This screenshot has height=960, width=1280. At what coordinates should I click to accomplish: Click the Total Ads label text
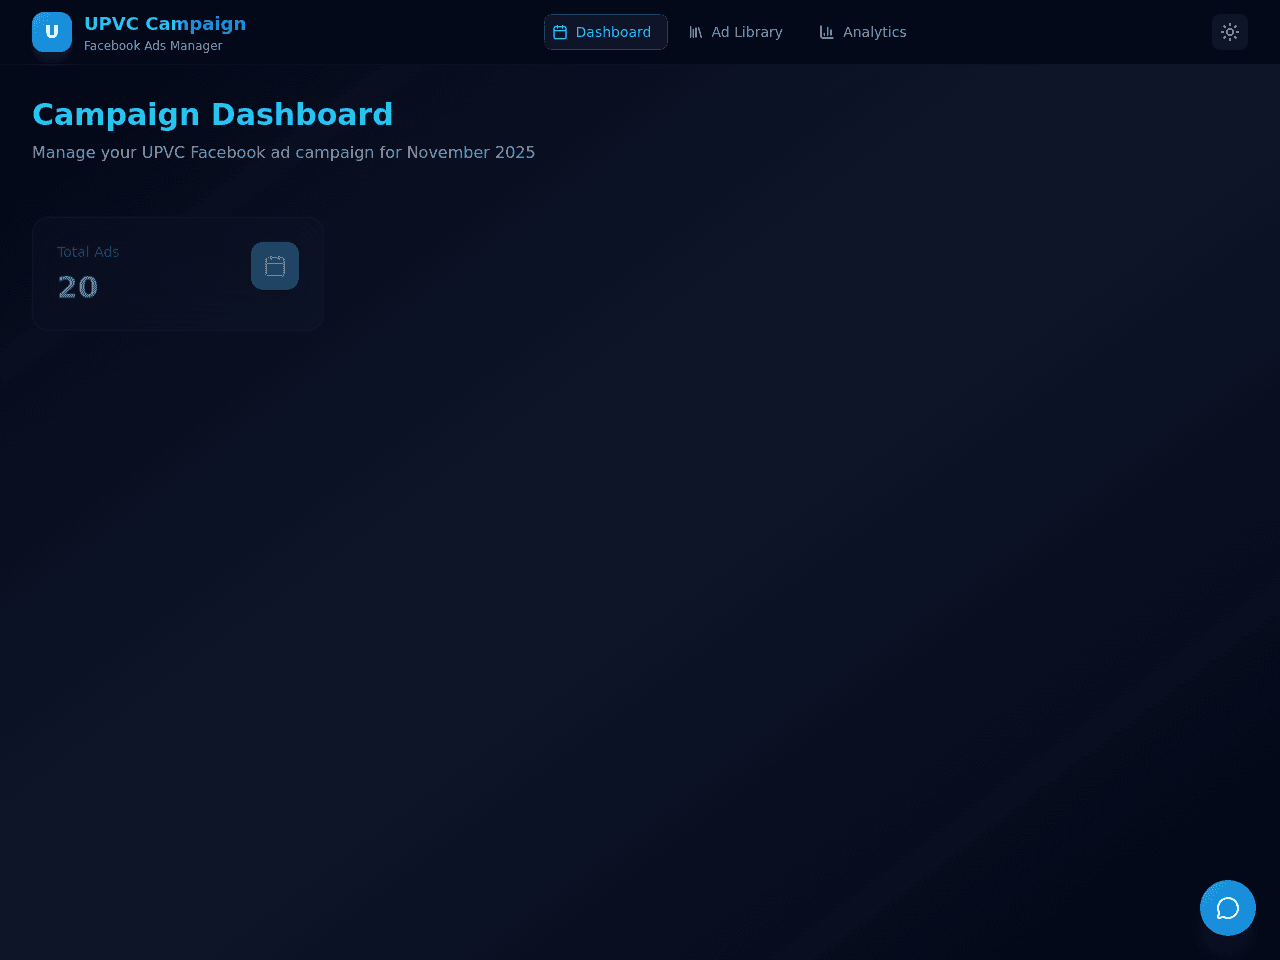(x=88, y=252)
